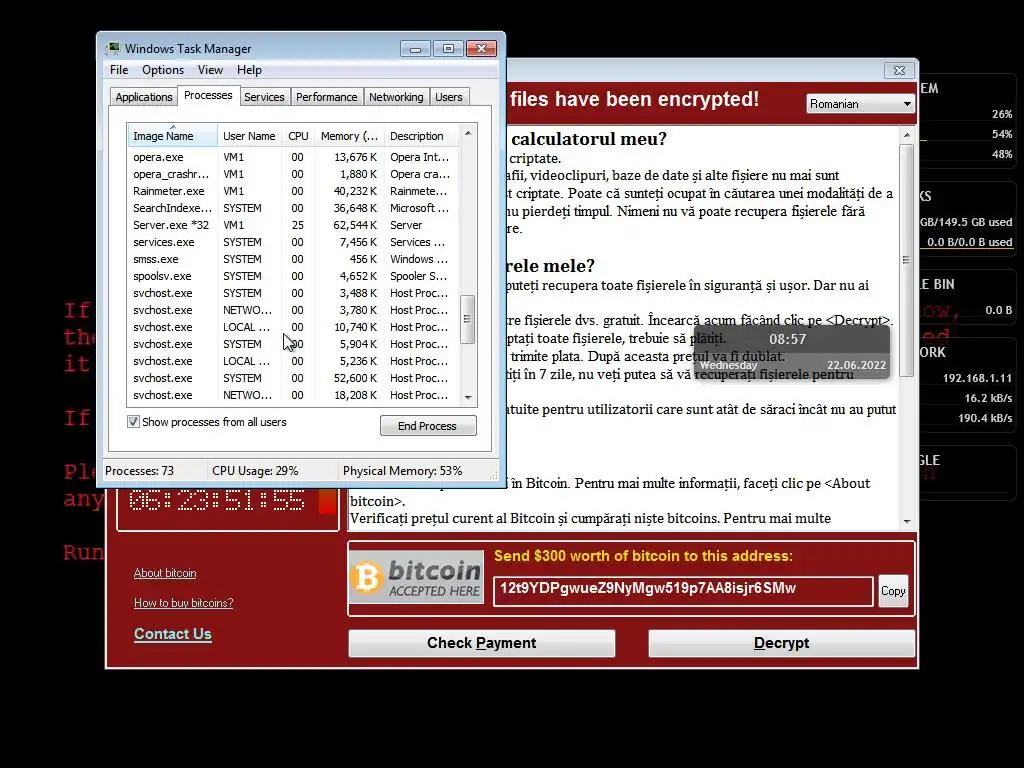The width and height of the screenshot is (1024, 768).
Task: Click the ransom note scrollbar thumb
Action: (906, 260)
